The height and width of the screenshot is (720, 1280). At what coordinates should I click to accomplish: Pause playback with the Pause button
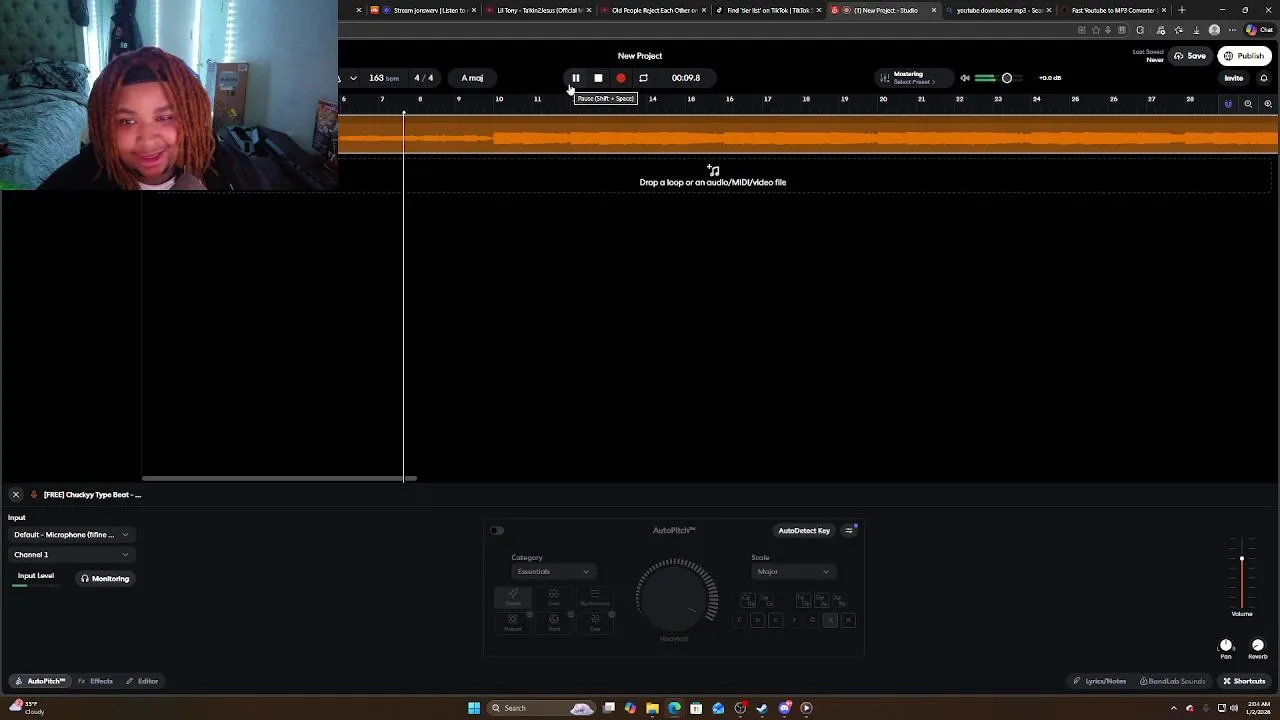point(576,78)
